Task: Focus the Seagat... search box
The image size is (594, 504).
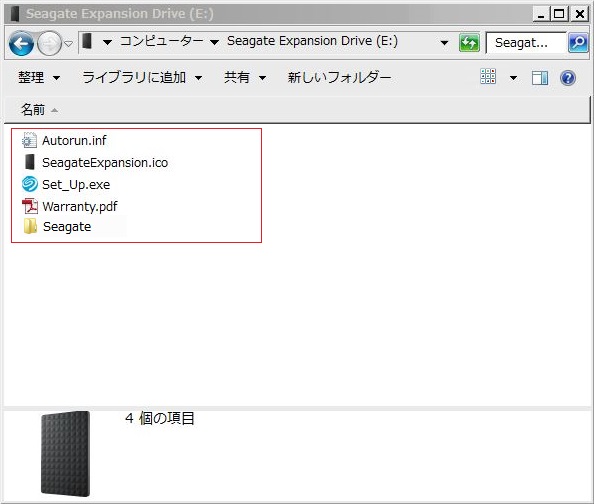Action: (526, 42)
